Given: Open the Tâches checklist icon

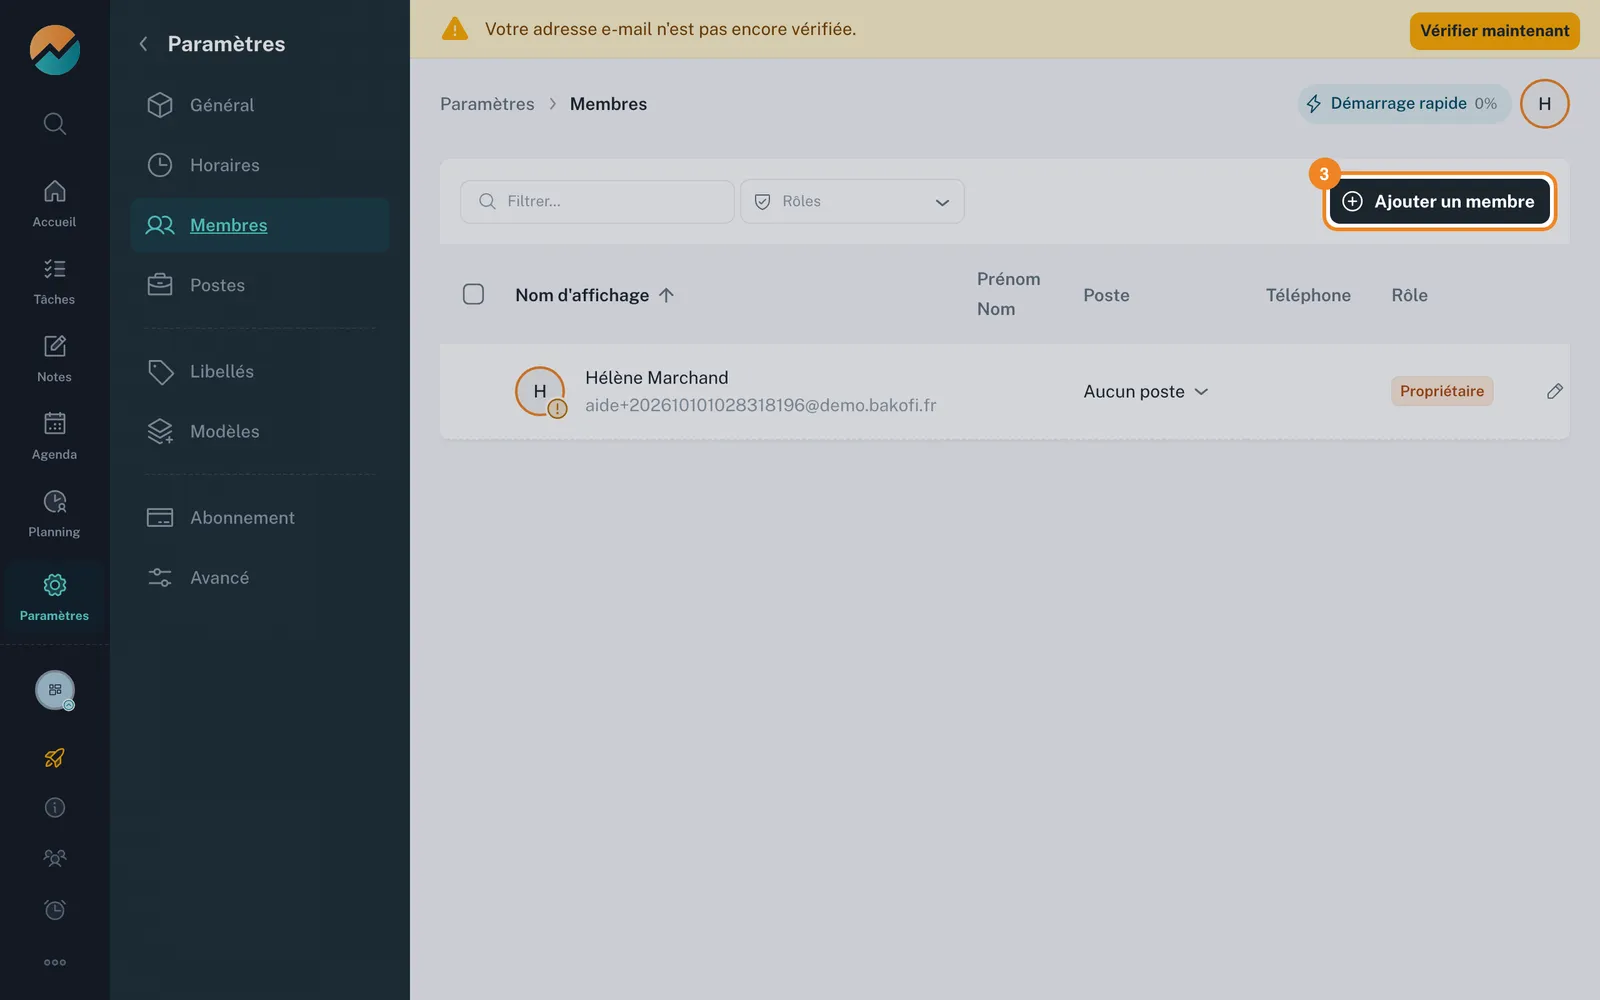Looking at the screenshot, I should (x=55, y=268).
